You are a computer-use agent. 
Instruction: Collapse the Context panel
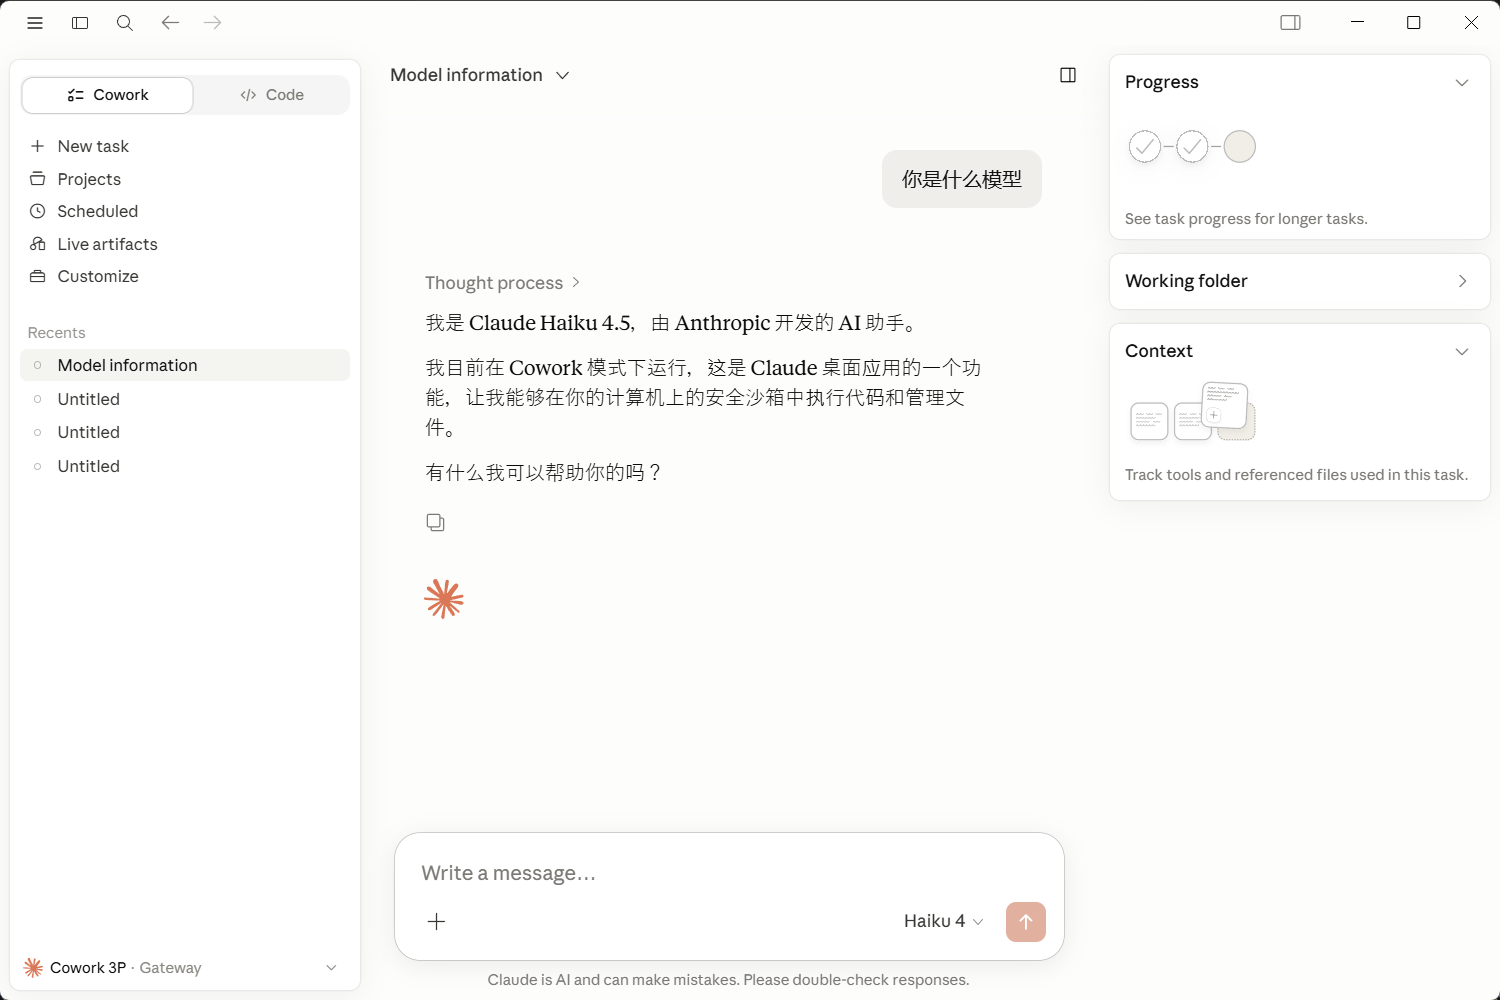(x=1462, y=351)
